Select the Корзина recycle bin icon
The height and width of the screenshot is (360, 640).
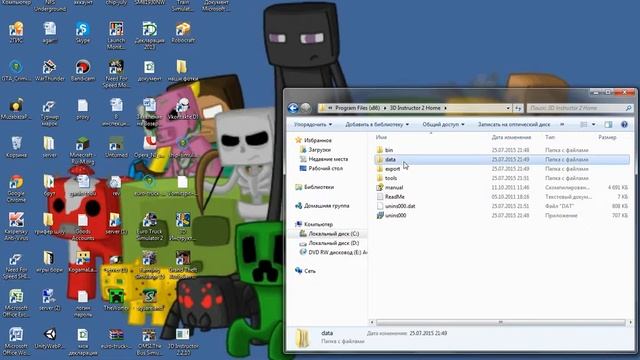[16, 147]
